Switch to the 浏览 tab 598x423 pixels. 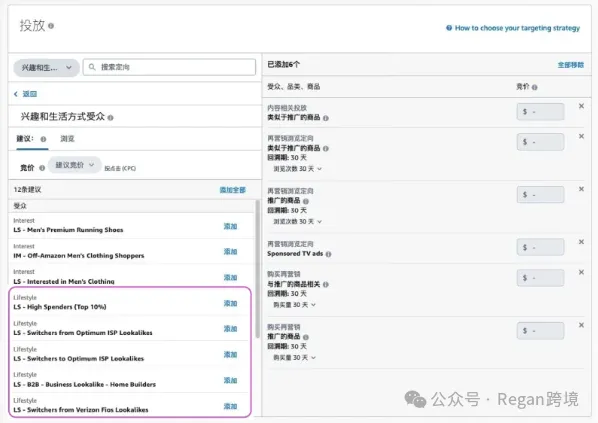pyautogui.click(x=67, y=139)
